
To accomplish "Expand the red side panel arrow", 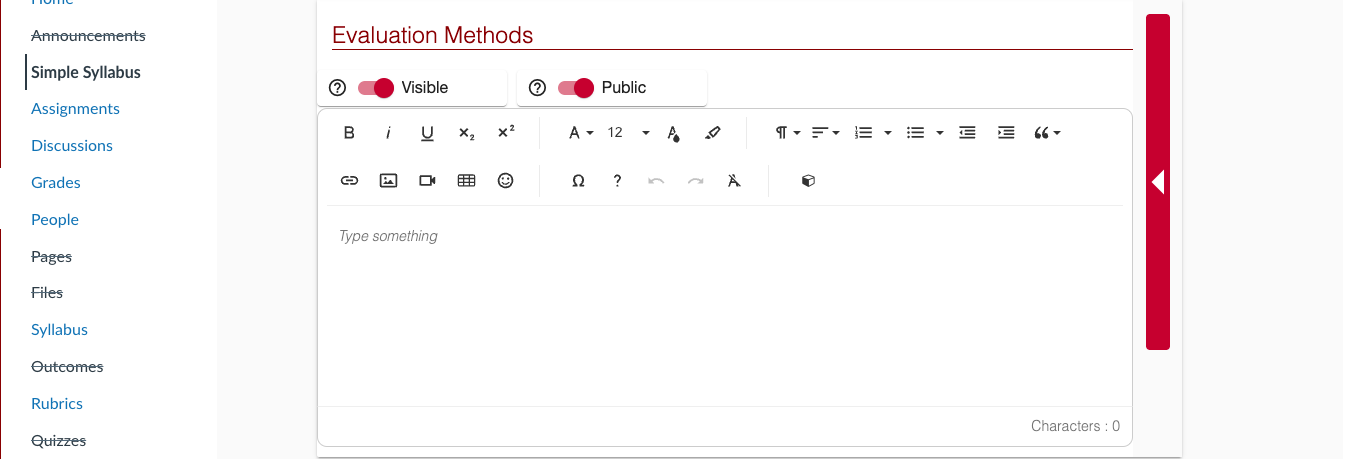I will click(1158, 182).
